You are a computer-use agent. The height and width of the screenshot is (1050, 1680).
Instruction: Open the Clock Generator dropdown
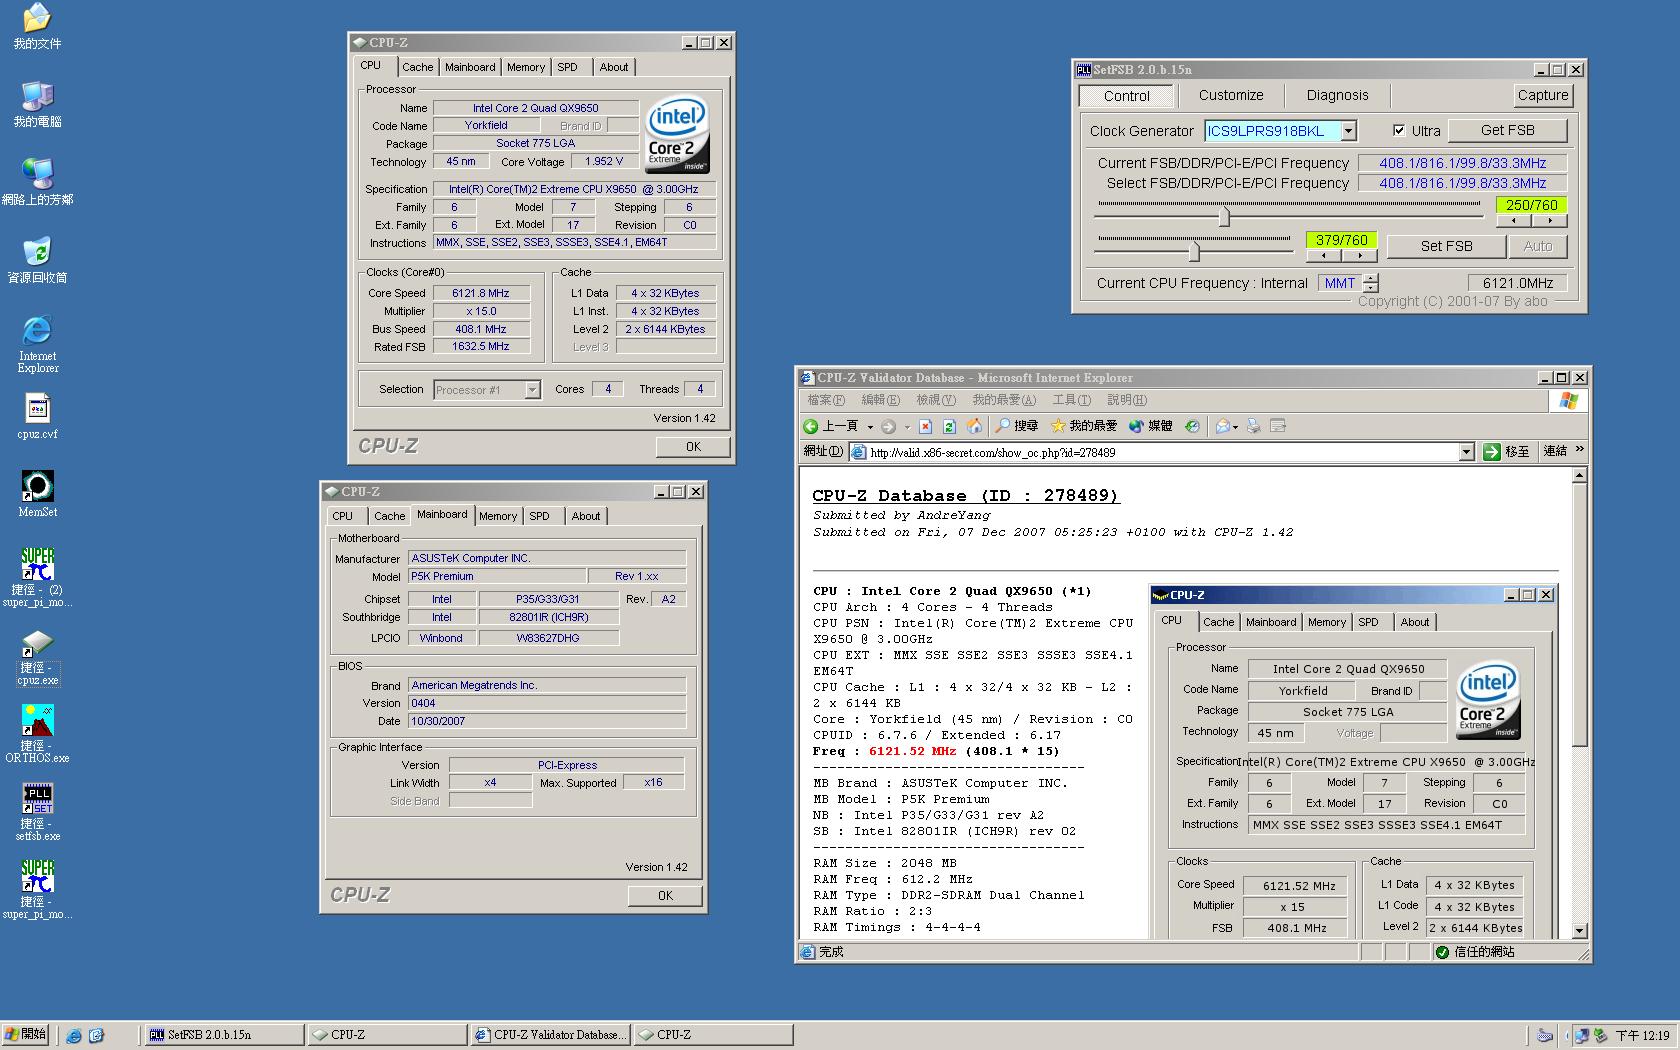pyautogui.click(x=1349, y=131)
